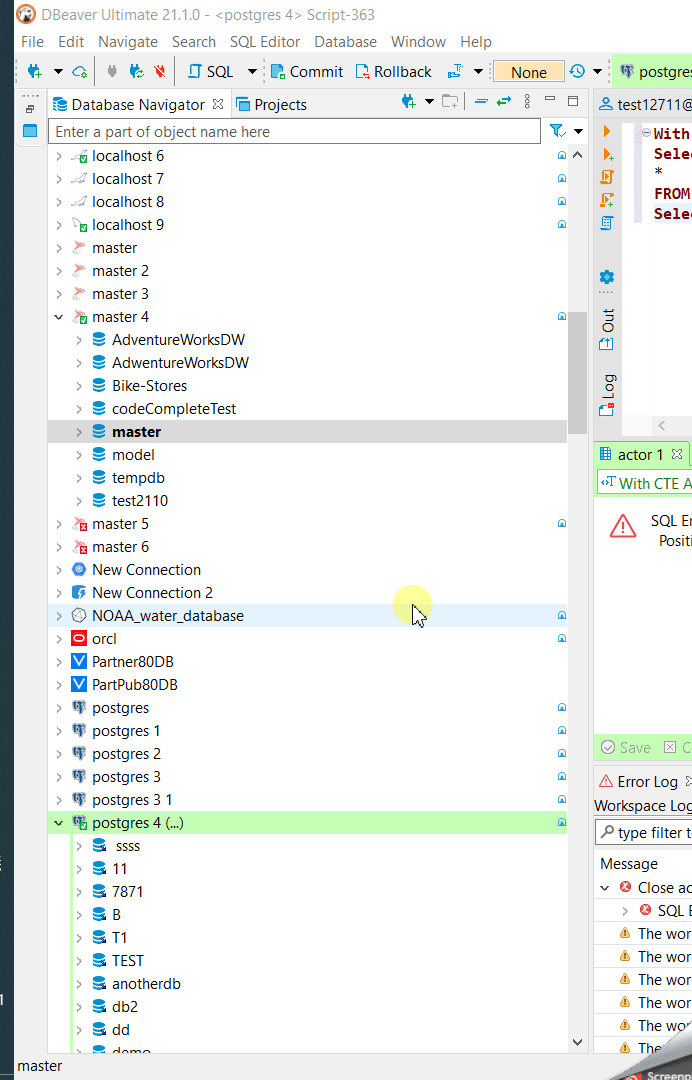Open the Help menu

476,41
